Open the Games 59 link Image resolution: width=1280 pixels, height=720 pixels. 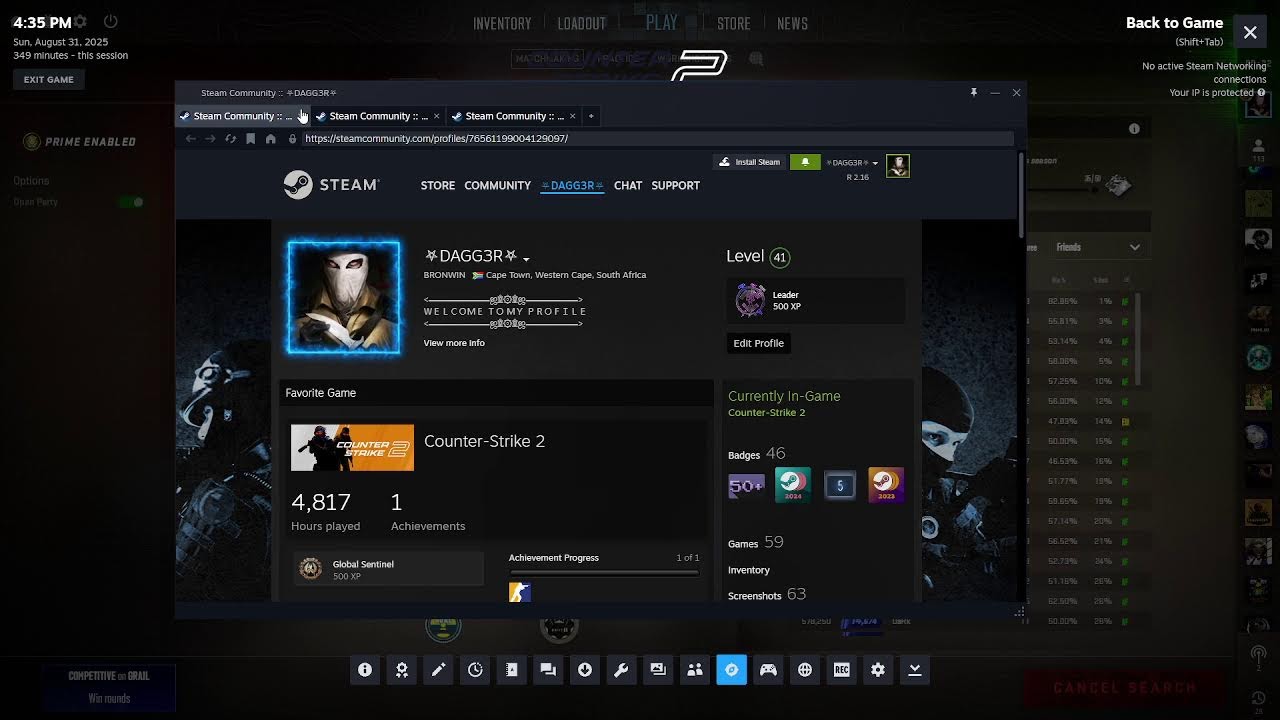coord(756,543)
